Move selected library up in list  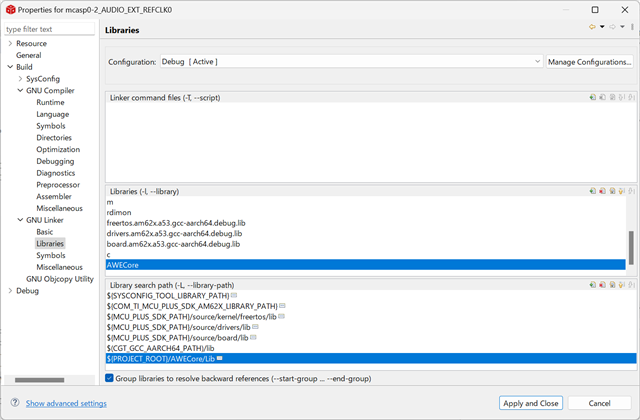[622, 191]
